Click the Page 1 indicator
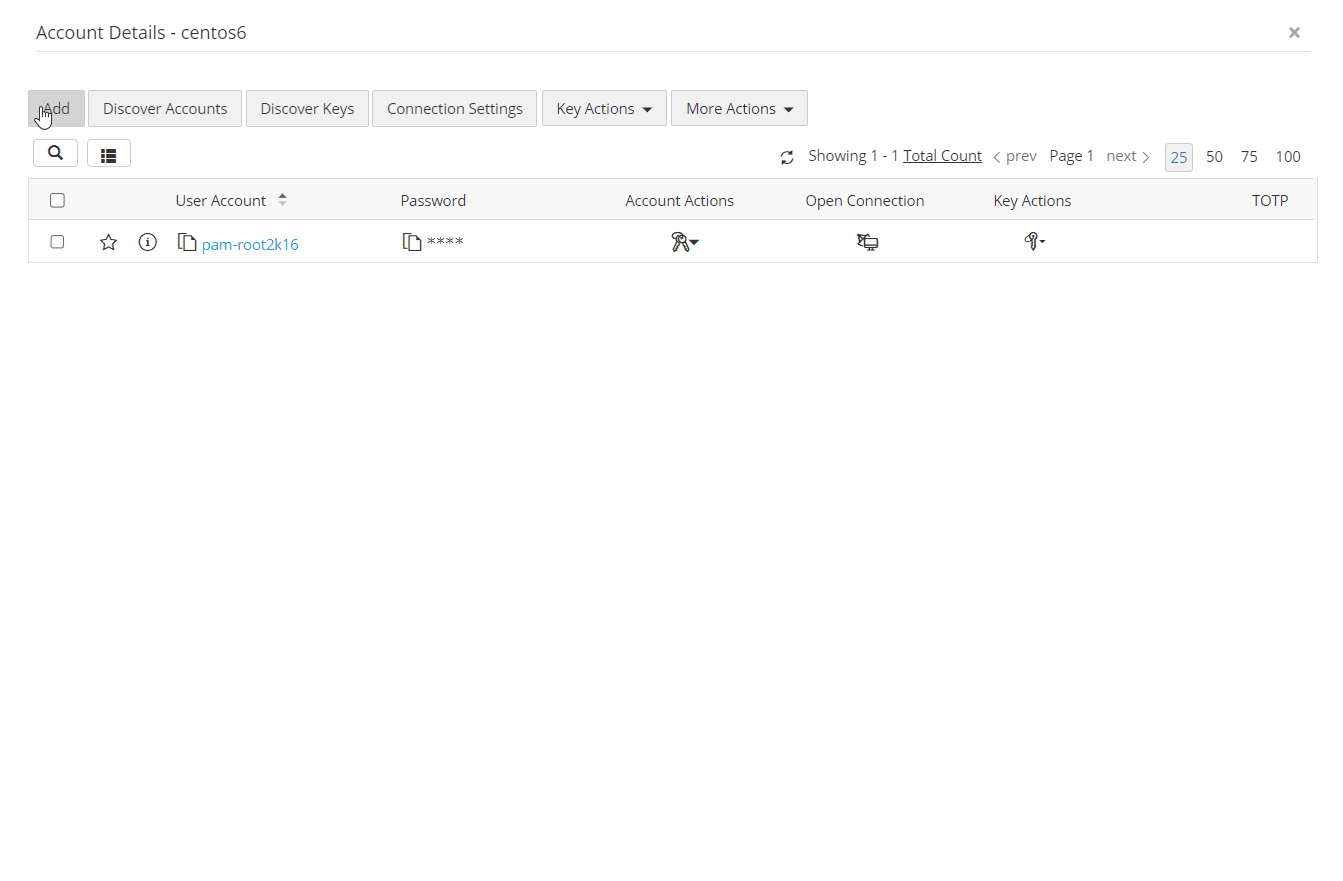Image resolution: width=1343 pixels, height=881 pixels. (x=1072, y=156)
